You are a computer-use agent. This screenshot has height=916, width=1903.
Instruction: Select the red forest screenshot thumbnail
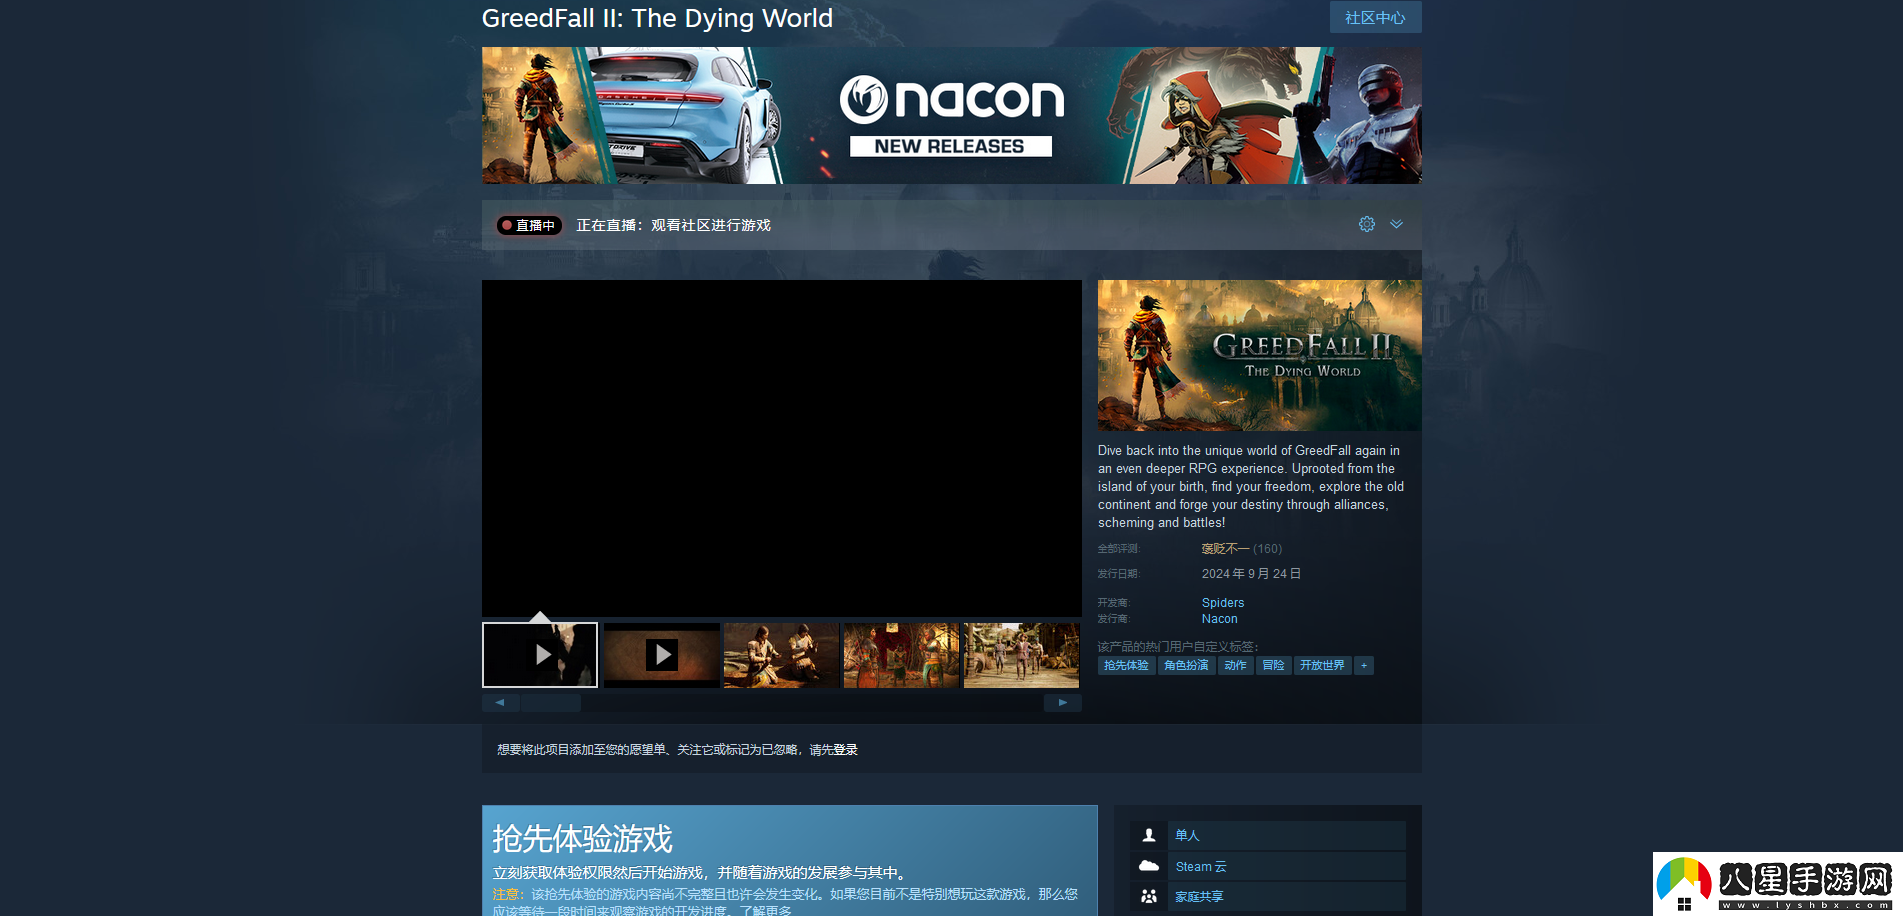pyautogui.click(x=901, y=655)
